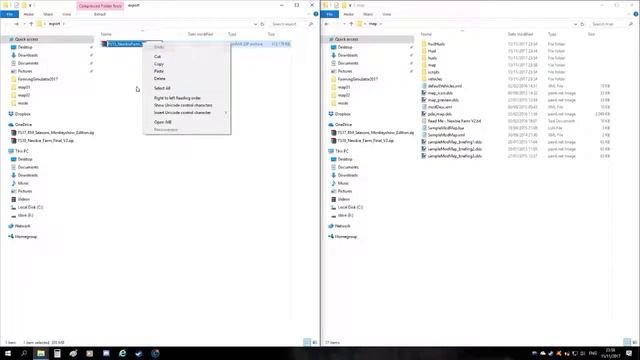The height and width of the screenshot is (360, 640).
Task: Select Local Disk (C:) in export window sidebar
Action: 30,207
